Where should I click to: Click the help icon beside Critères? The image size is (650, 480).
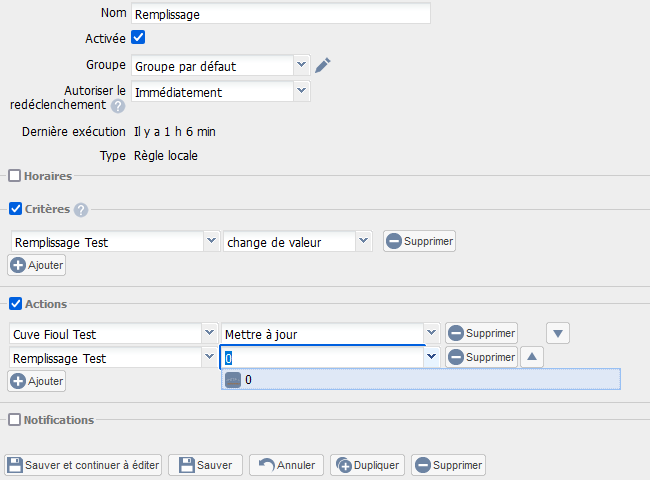click(81, 210)
